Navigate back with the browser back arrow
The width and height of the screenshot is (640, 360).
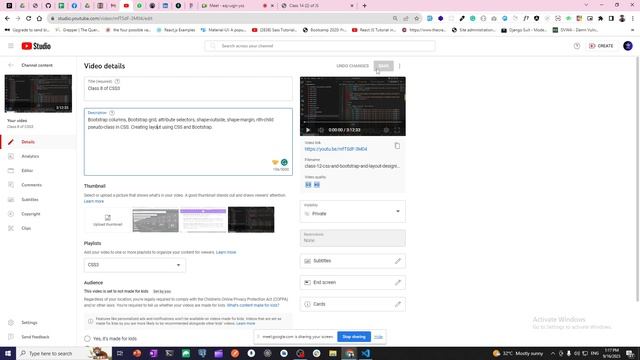(x=7, y=18)
